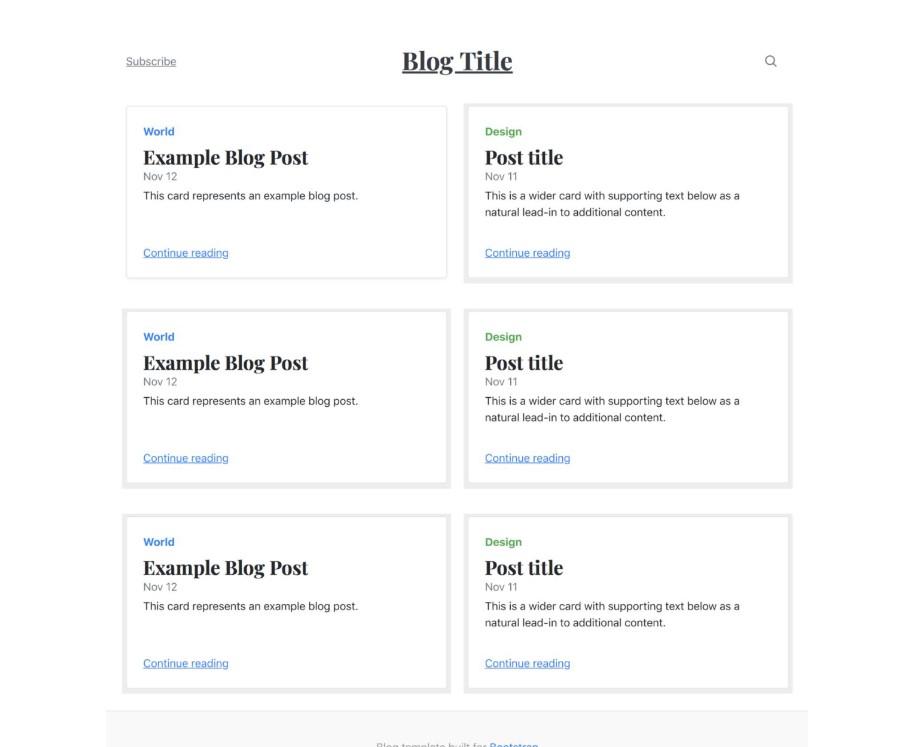Open search using the magnifier icon
The height and width of the screenshot is (747, 916).
[770, 61]
